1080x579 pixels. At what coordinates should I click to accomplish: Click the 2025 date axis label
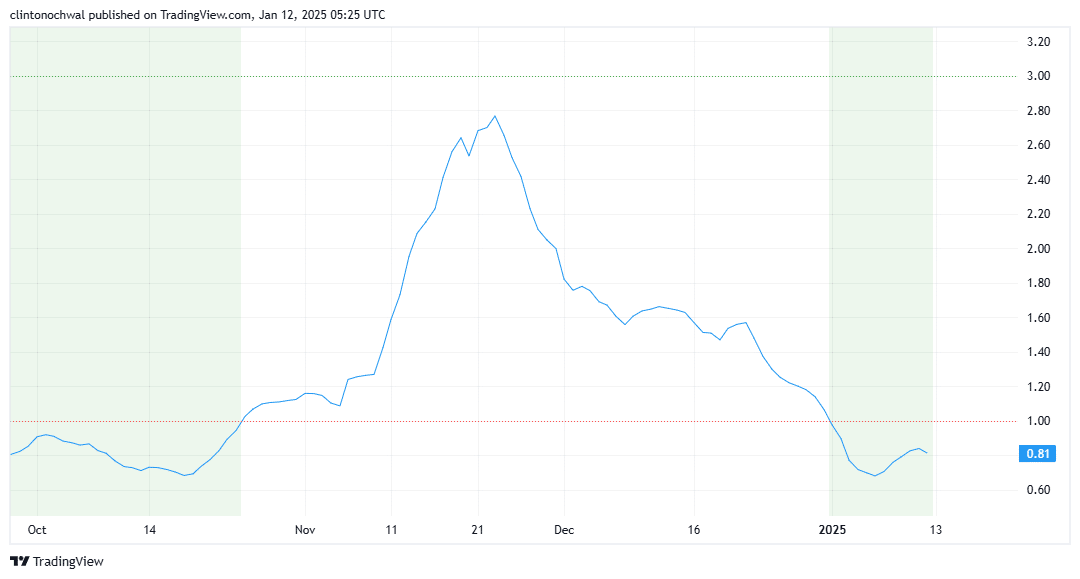coord(832,529)
